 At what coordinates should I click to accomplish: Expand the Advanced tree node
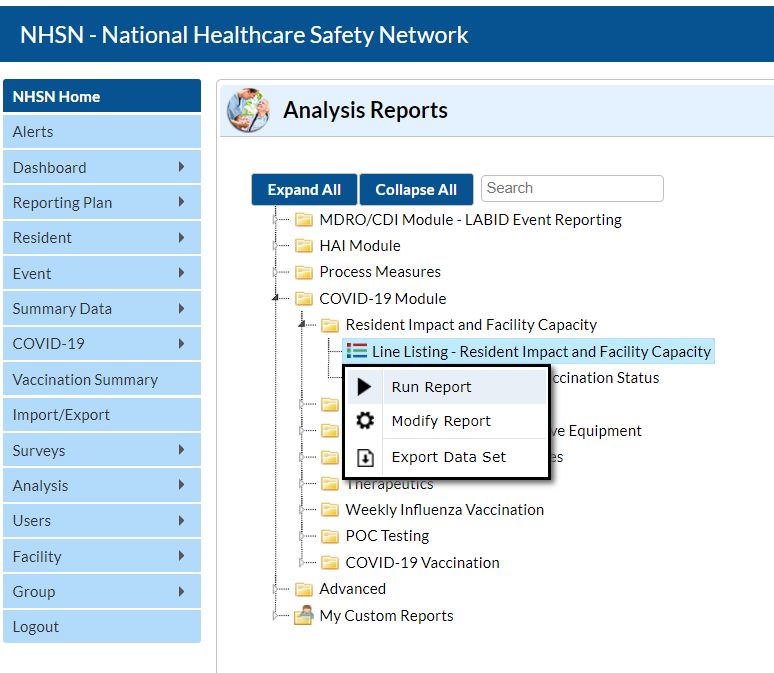[x=275, y=589]
